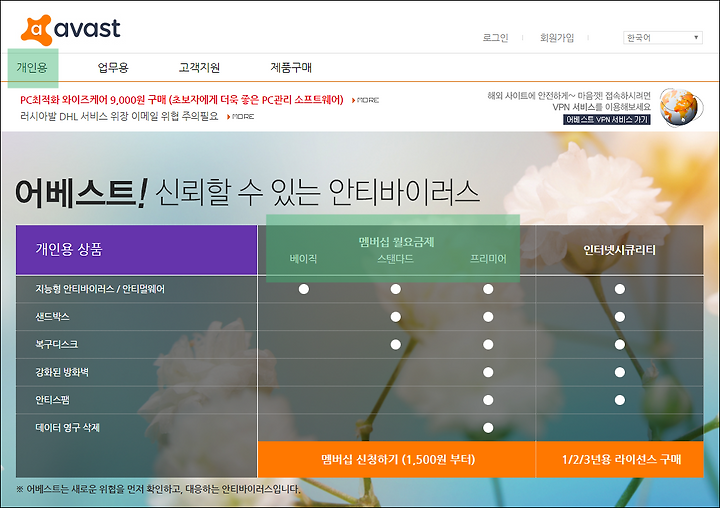
Task: Click 스탠다드 dot in 복구디스크 row
Action: coord(395,344)
